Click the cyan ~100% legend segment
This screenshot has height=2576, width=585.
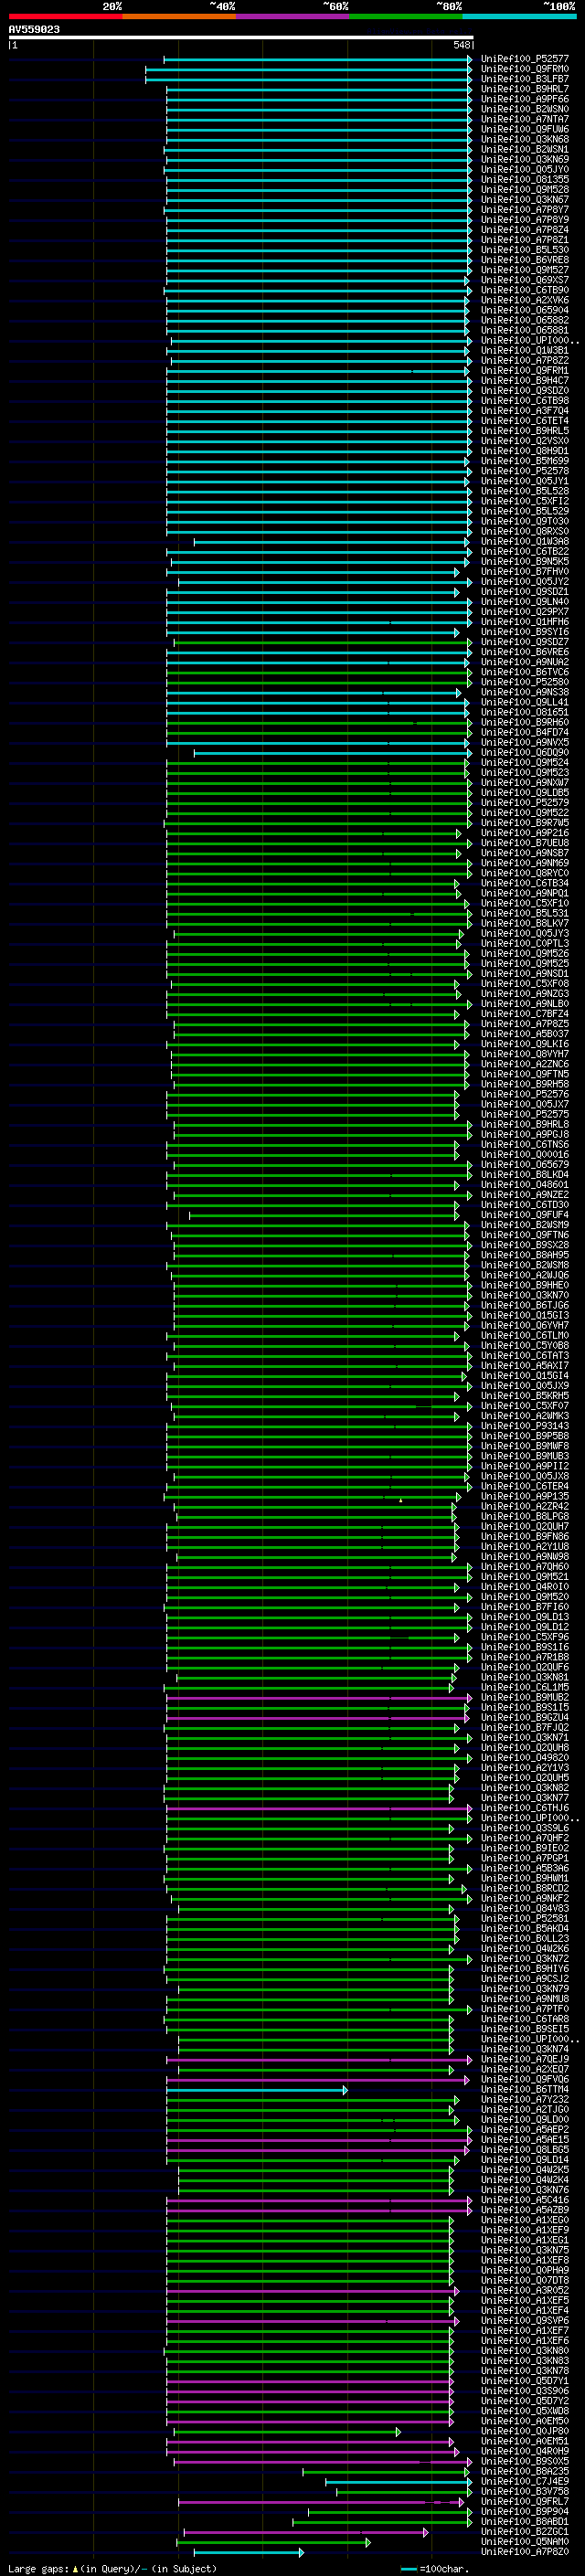tap(519, 16)
